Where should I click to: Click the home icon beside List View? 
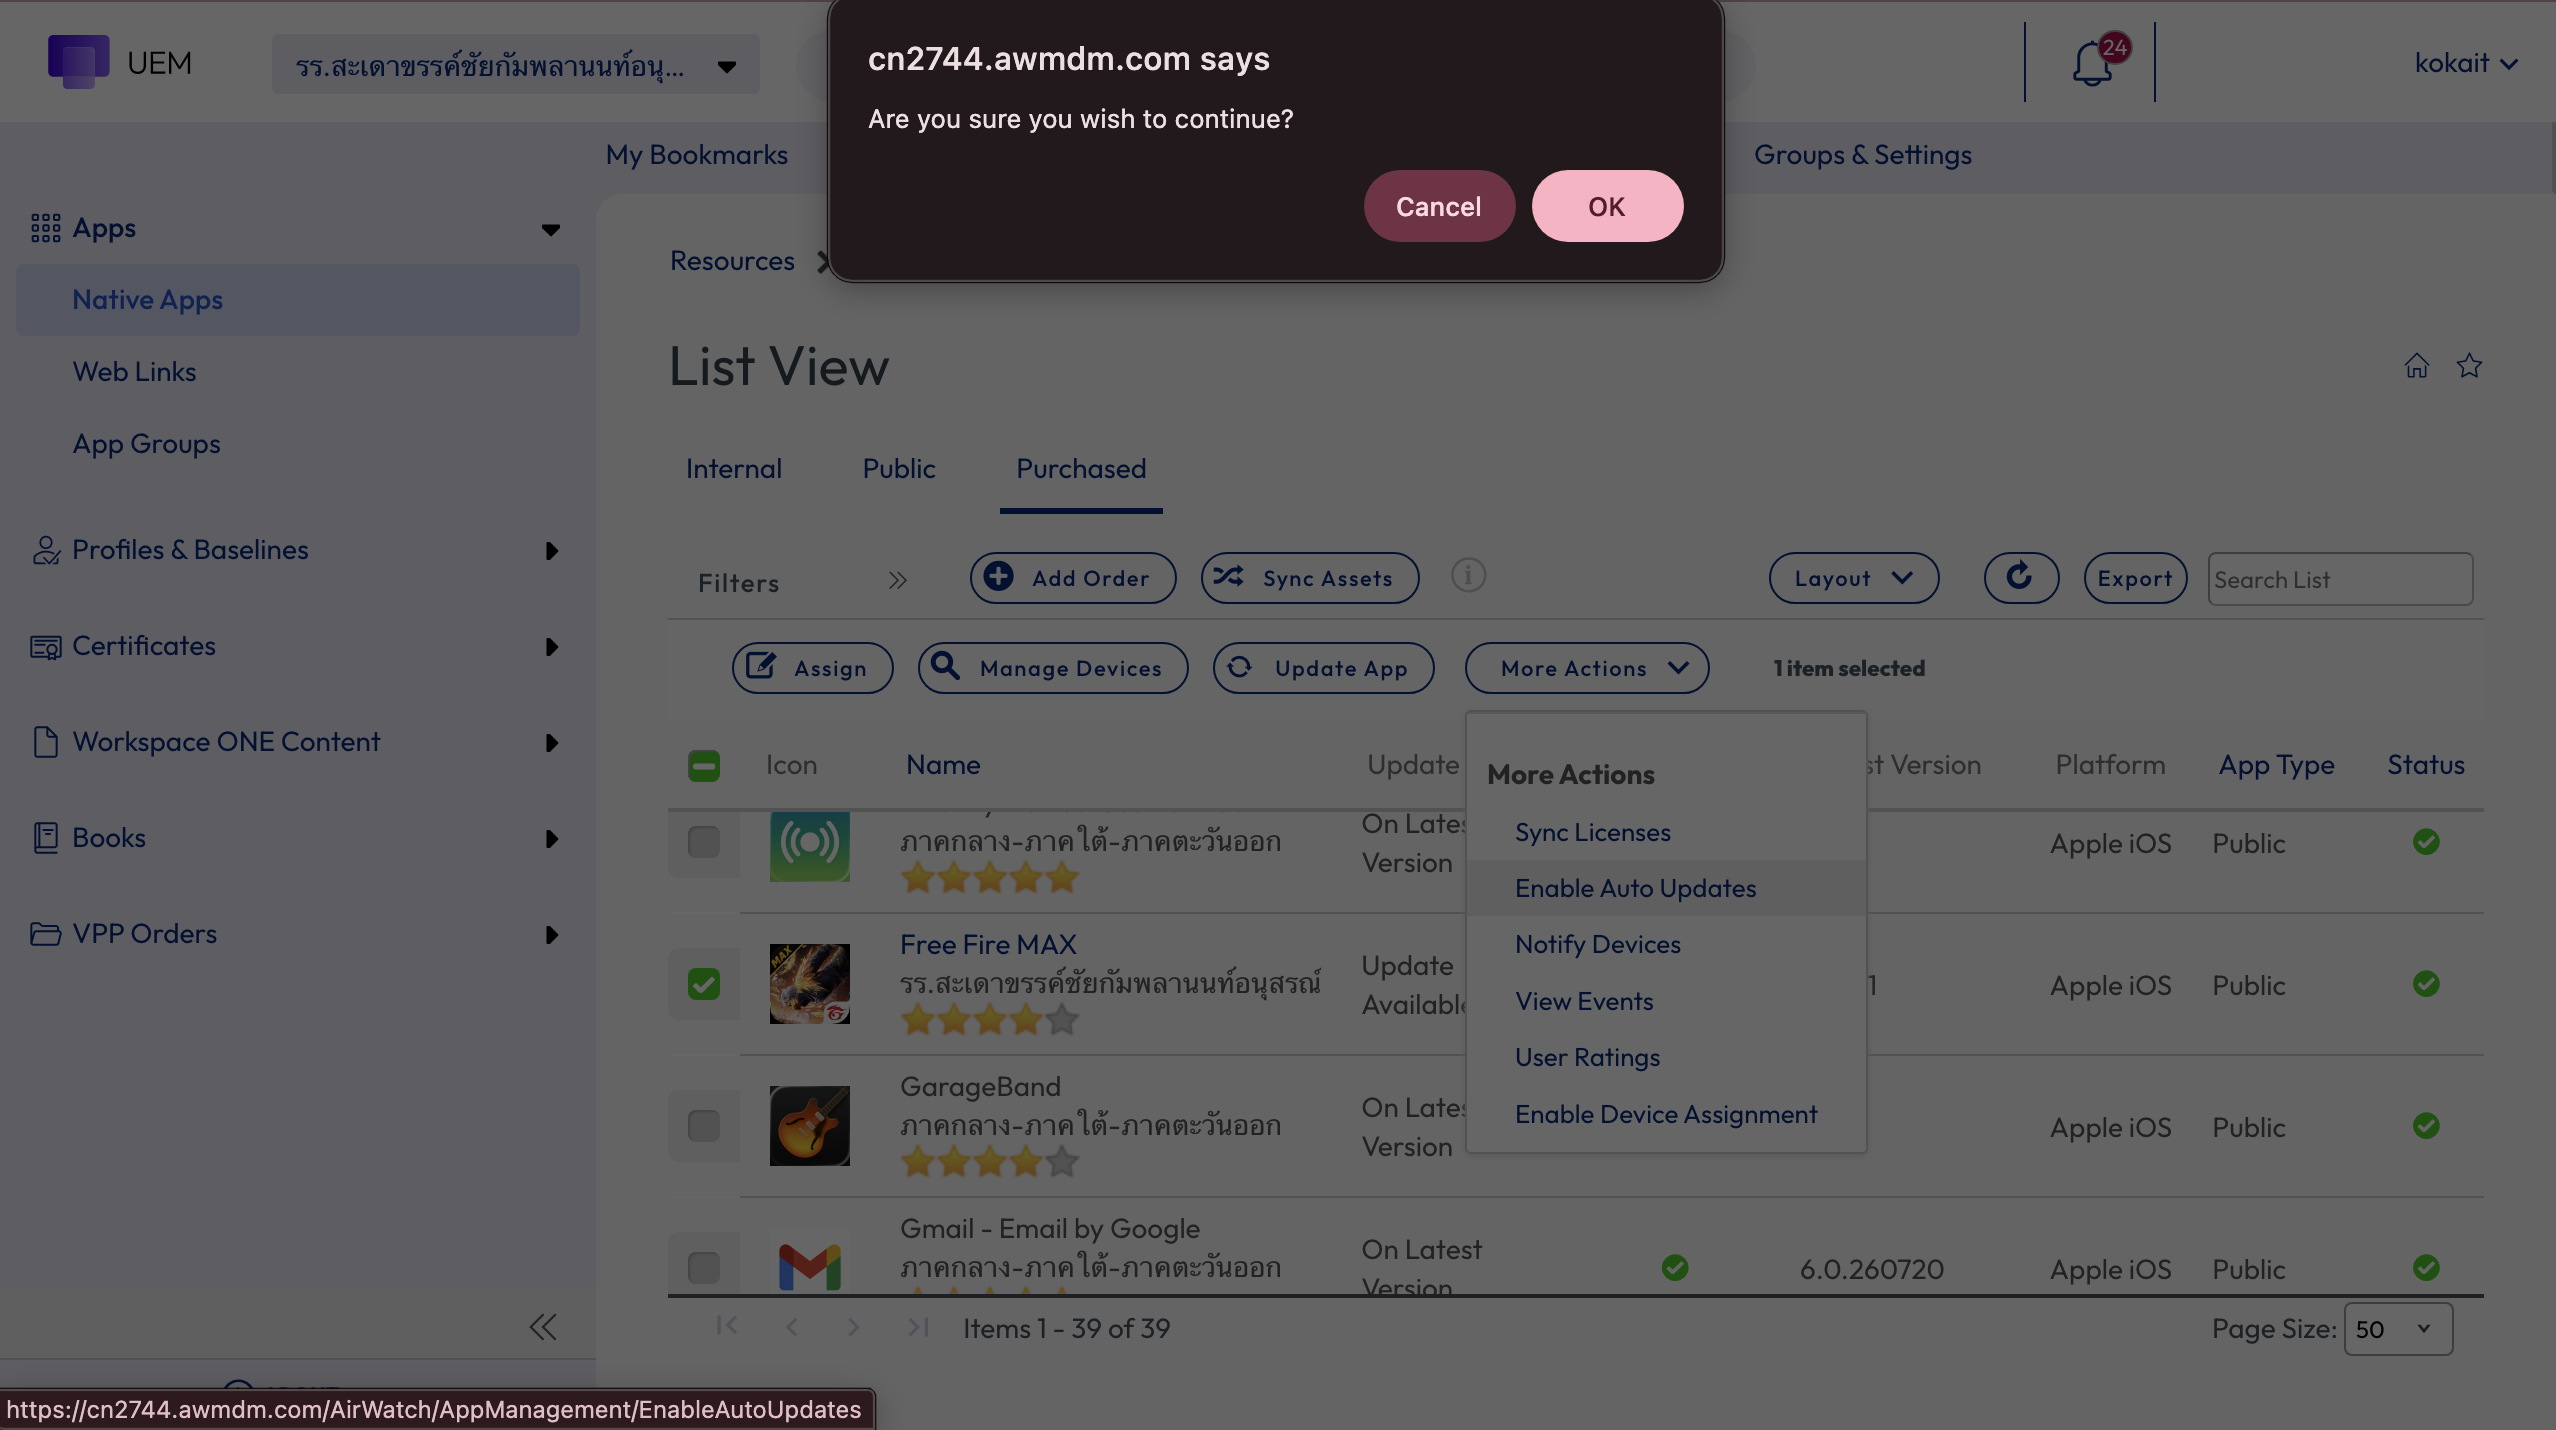tap(2417, 366)
